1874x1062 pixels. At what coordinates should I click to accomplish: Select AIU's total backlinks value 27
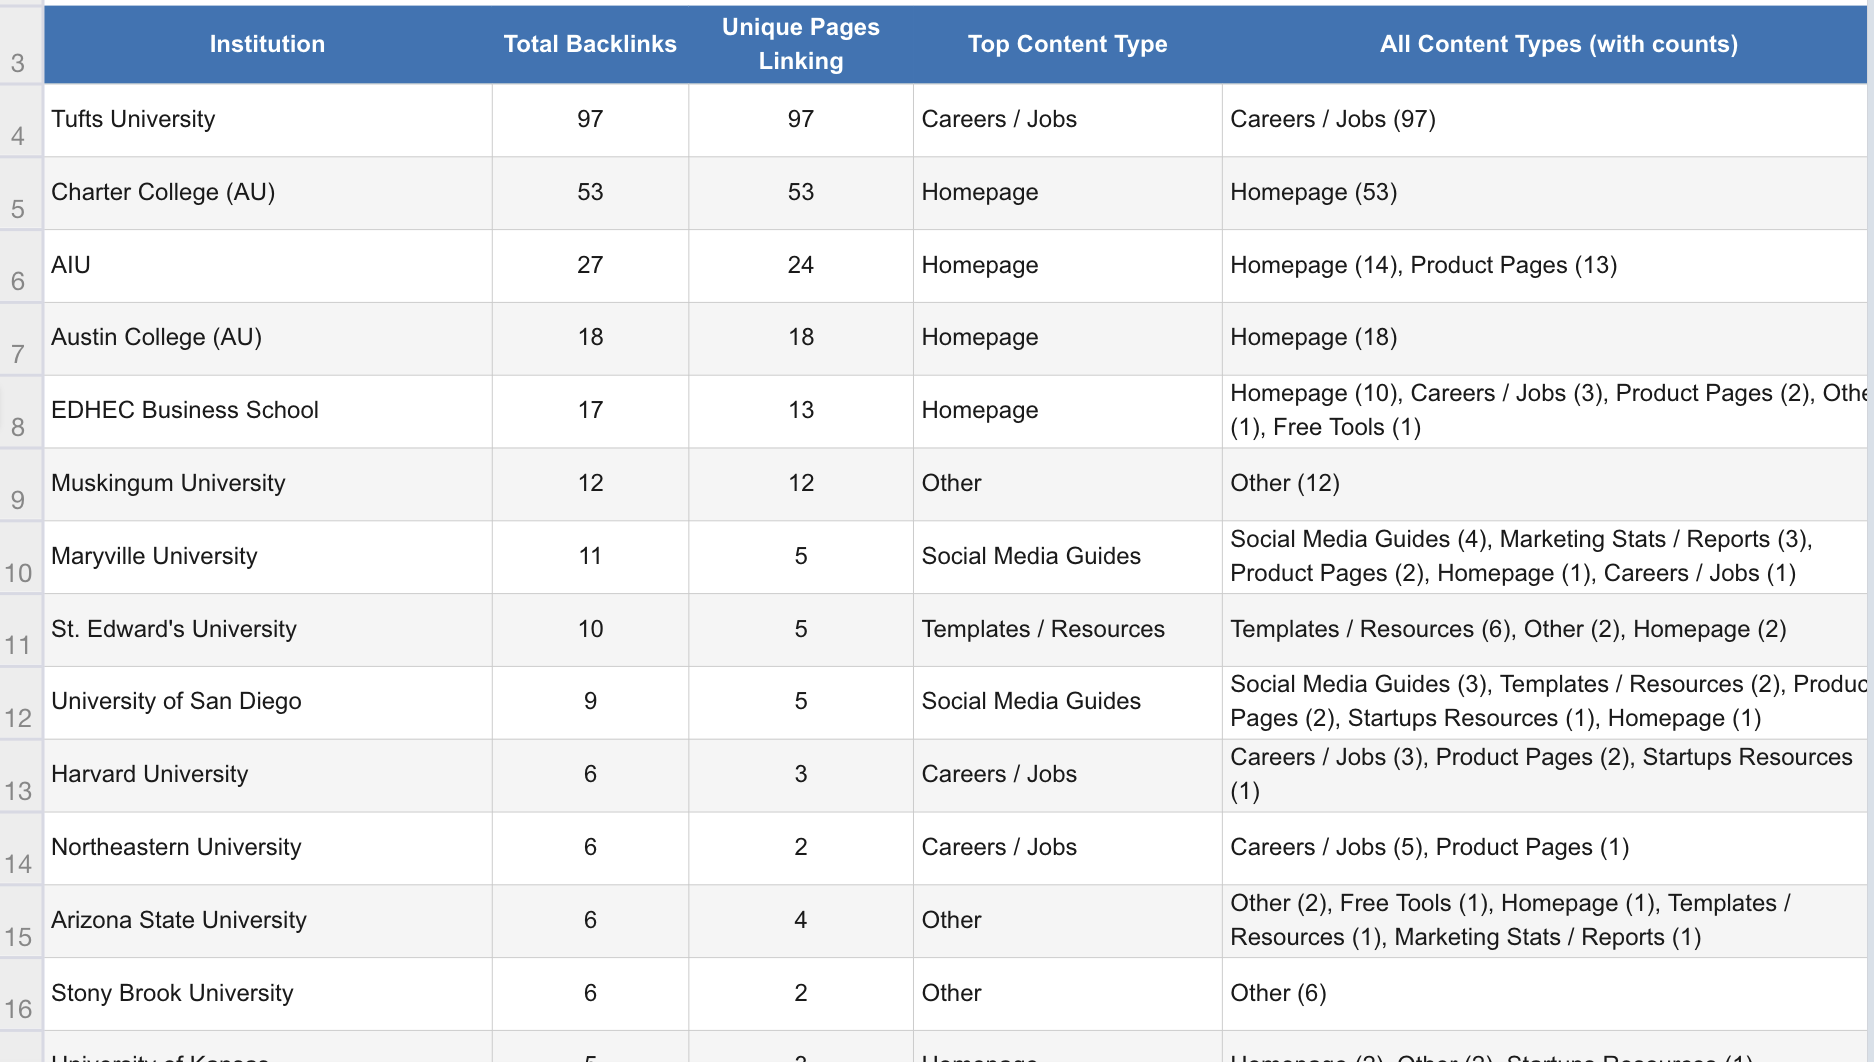tap(590, 266)
